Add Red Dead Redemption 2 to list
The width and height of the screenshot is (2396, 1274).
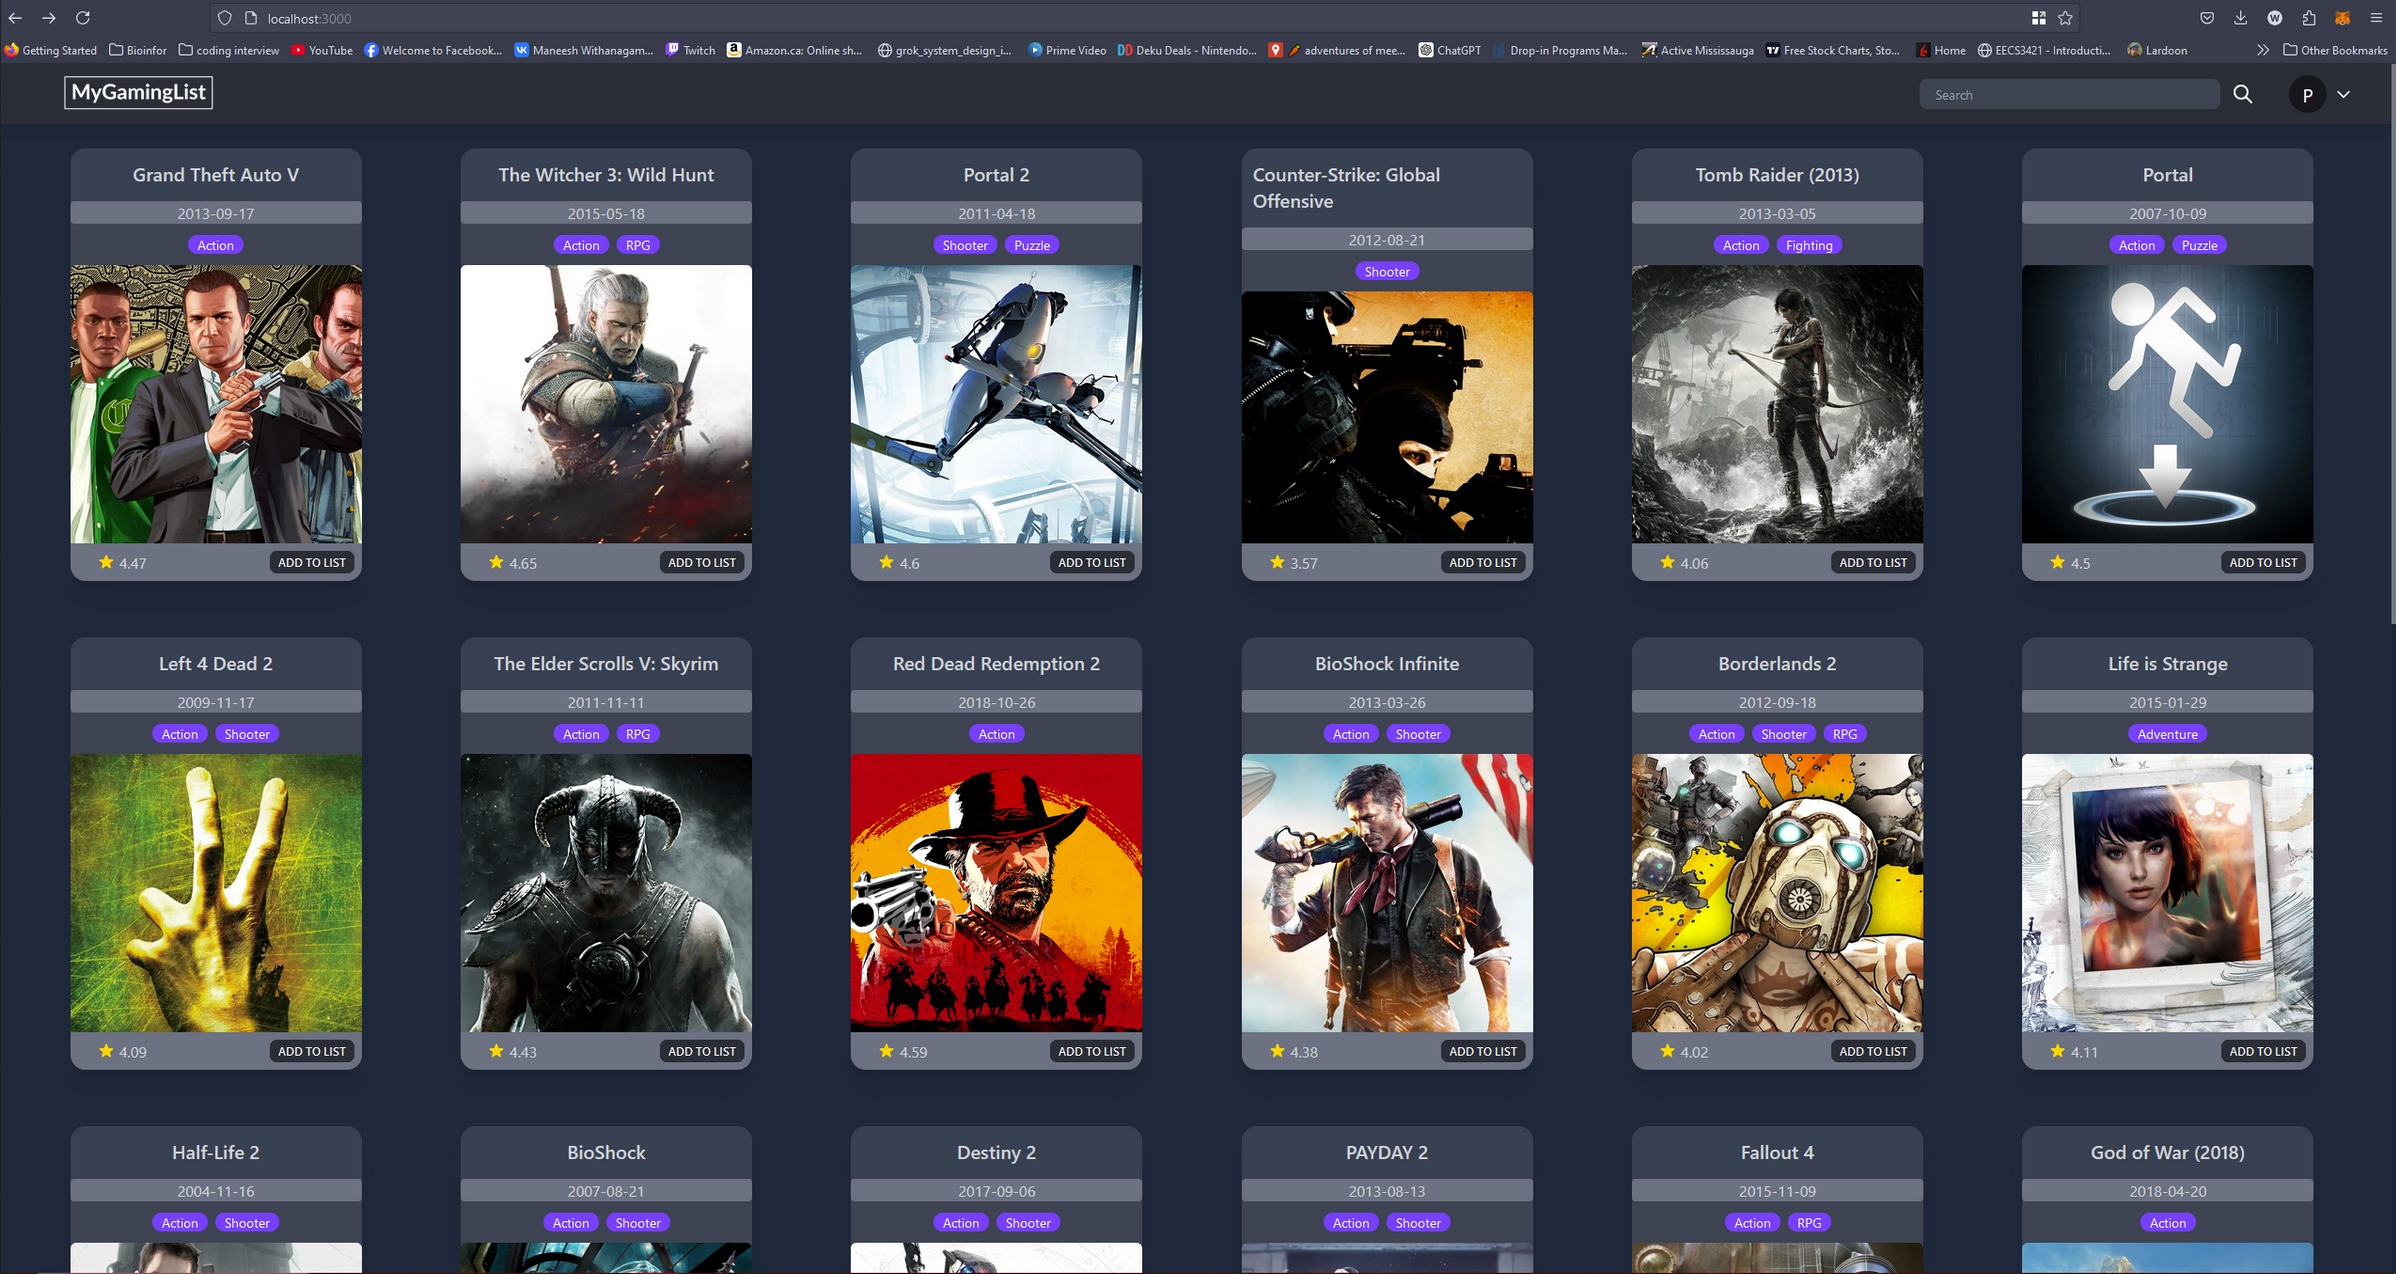coord(1091,1051)
